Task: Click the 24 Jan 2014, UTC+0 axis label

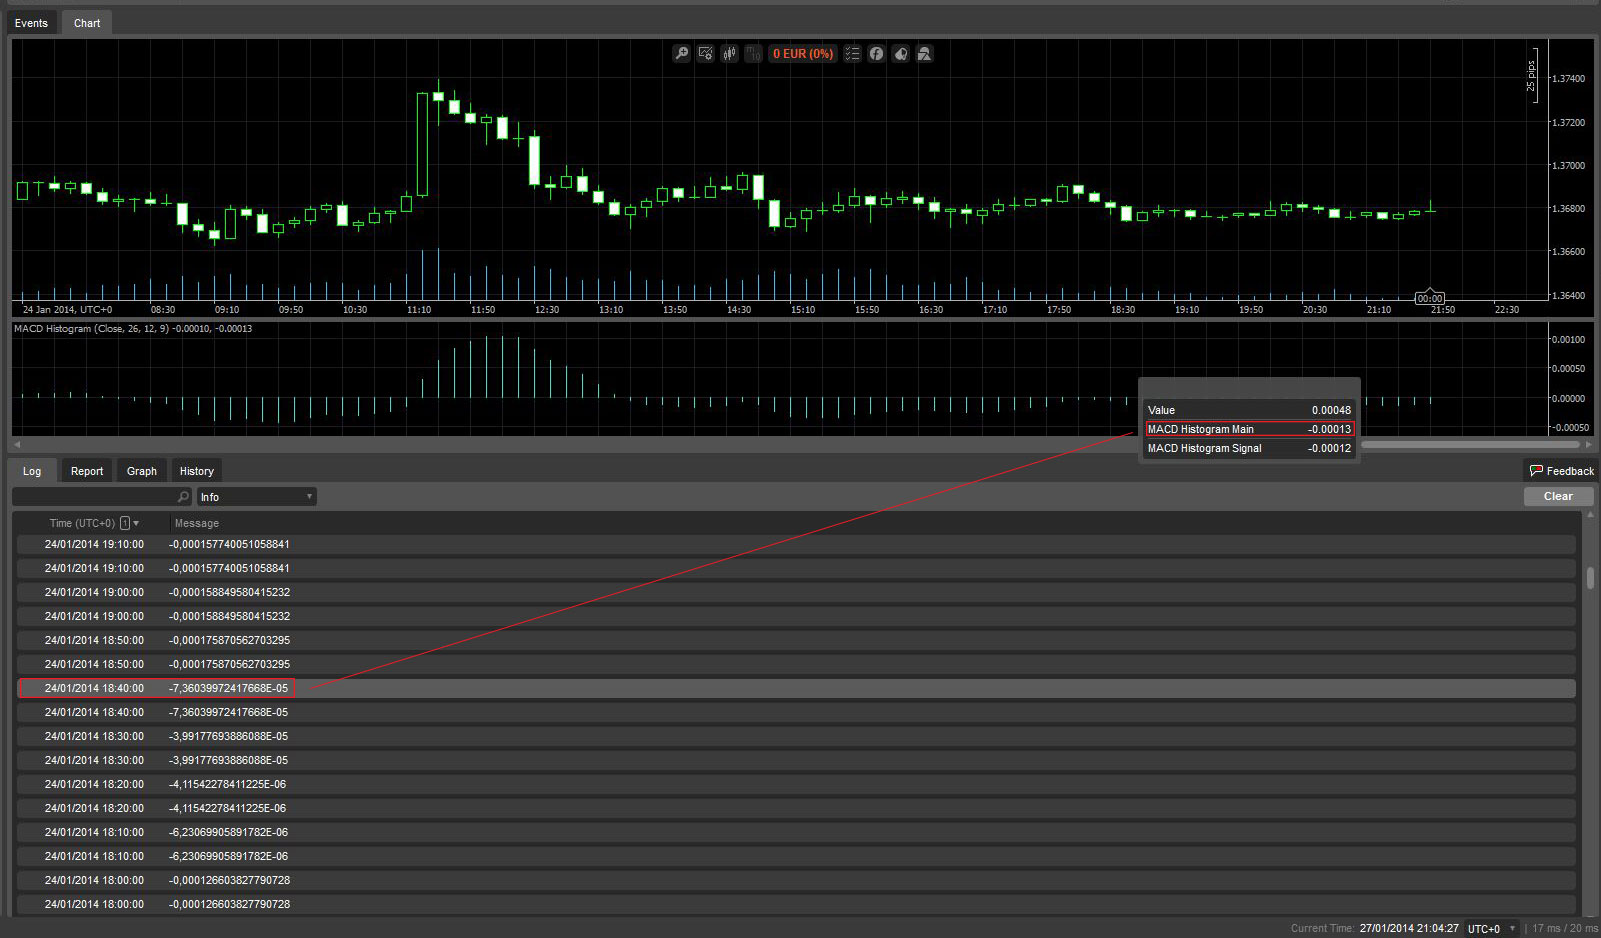Action: click(67, 310)
